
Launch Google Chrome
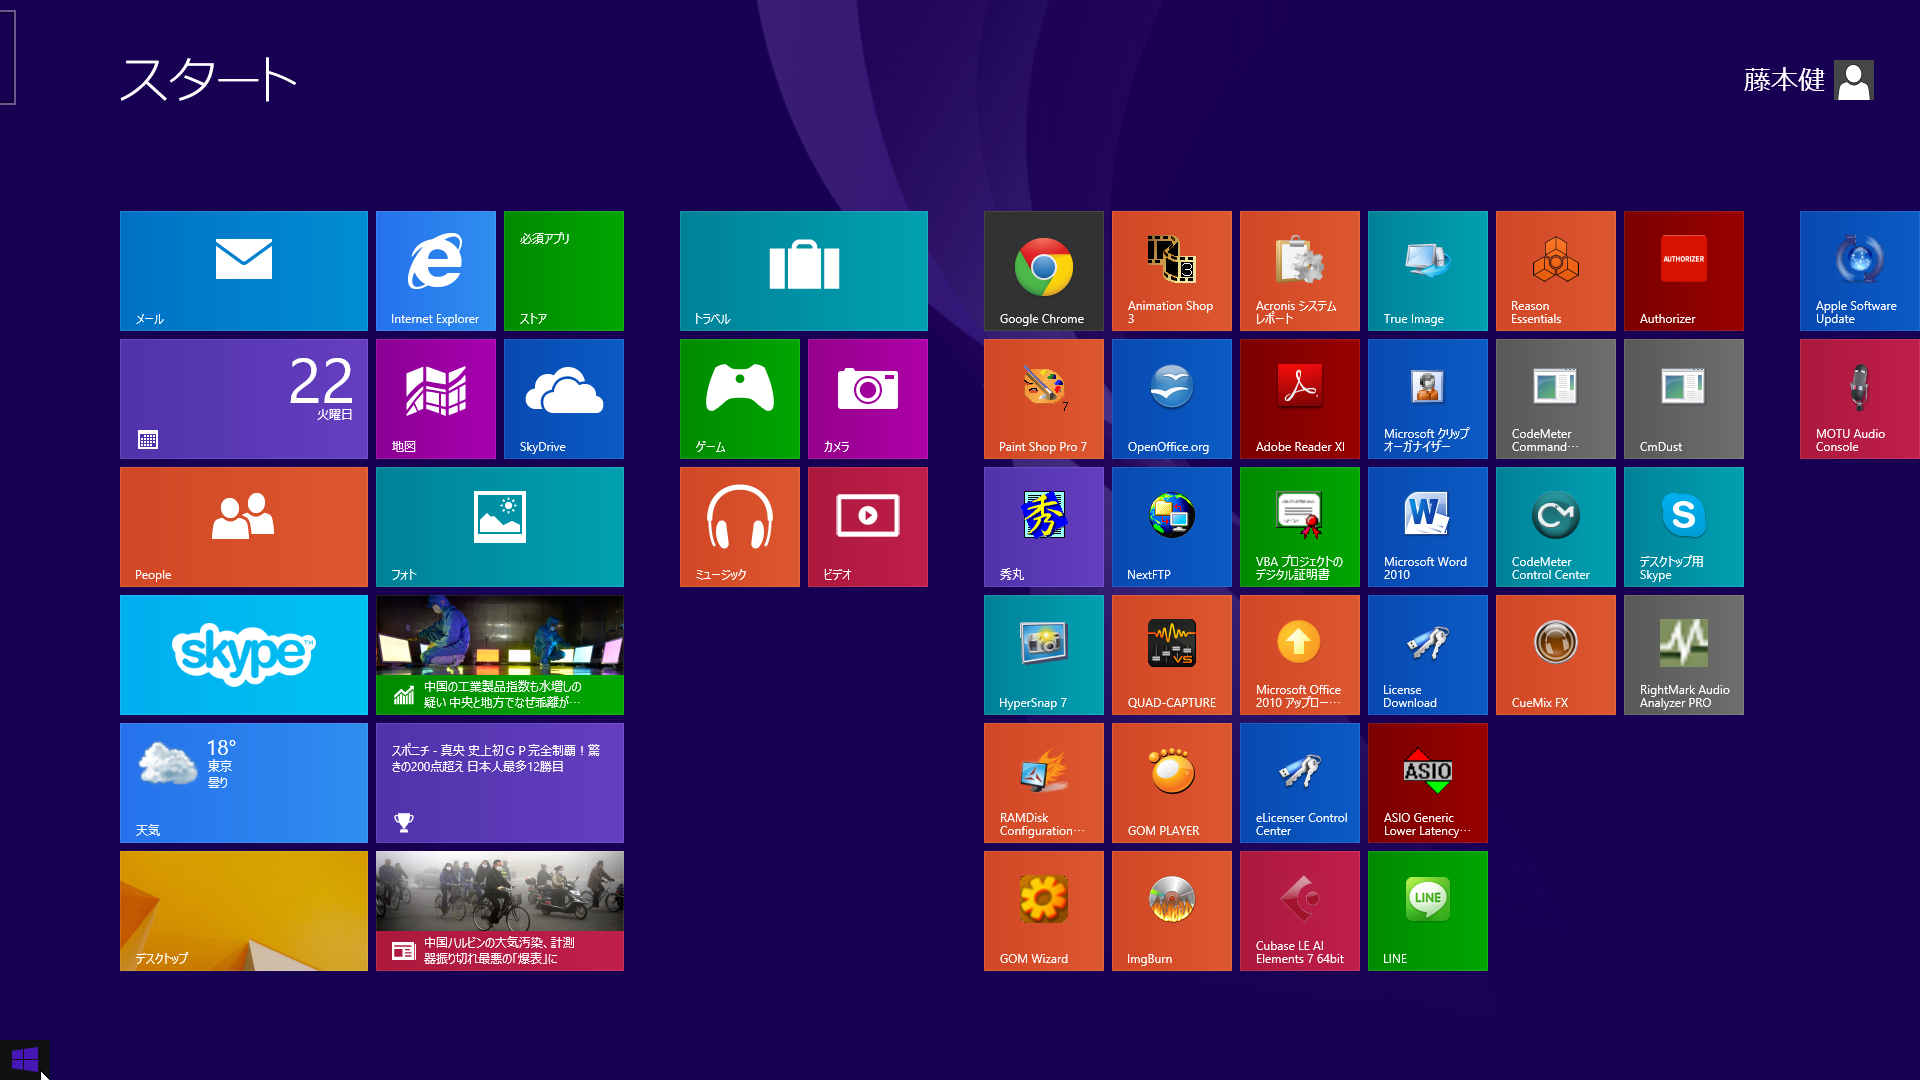click(1044, 271)
